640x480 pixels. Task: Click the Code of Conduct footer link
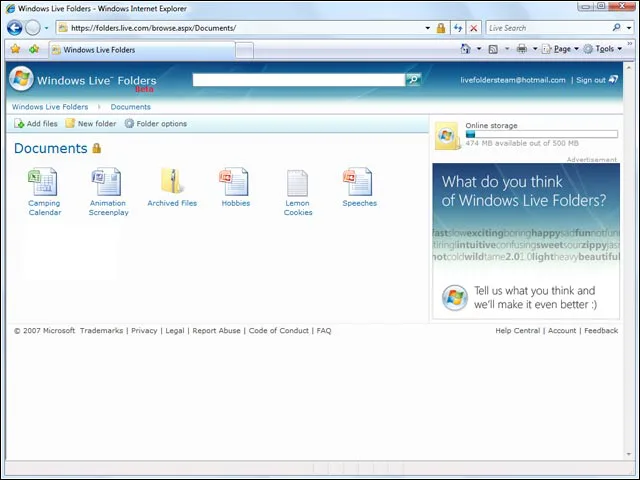coord(279,331)
